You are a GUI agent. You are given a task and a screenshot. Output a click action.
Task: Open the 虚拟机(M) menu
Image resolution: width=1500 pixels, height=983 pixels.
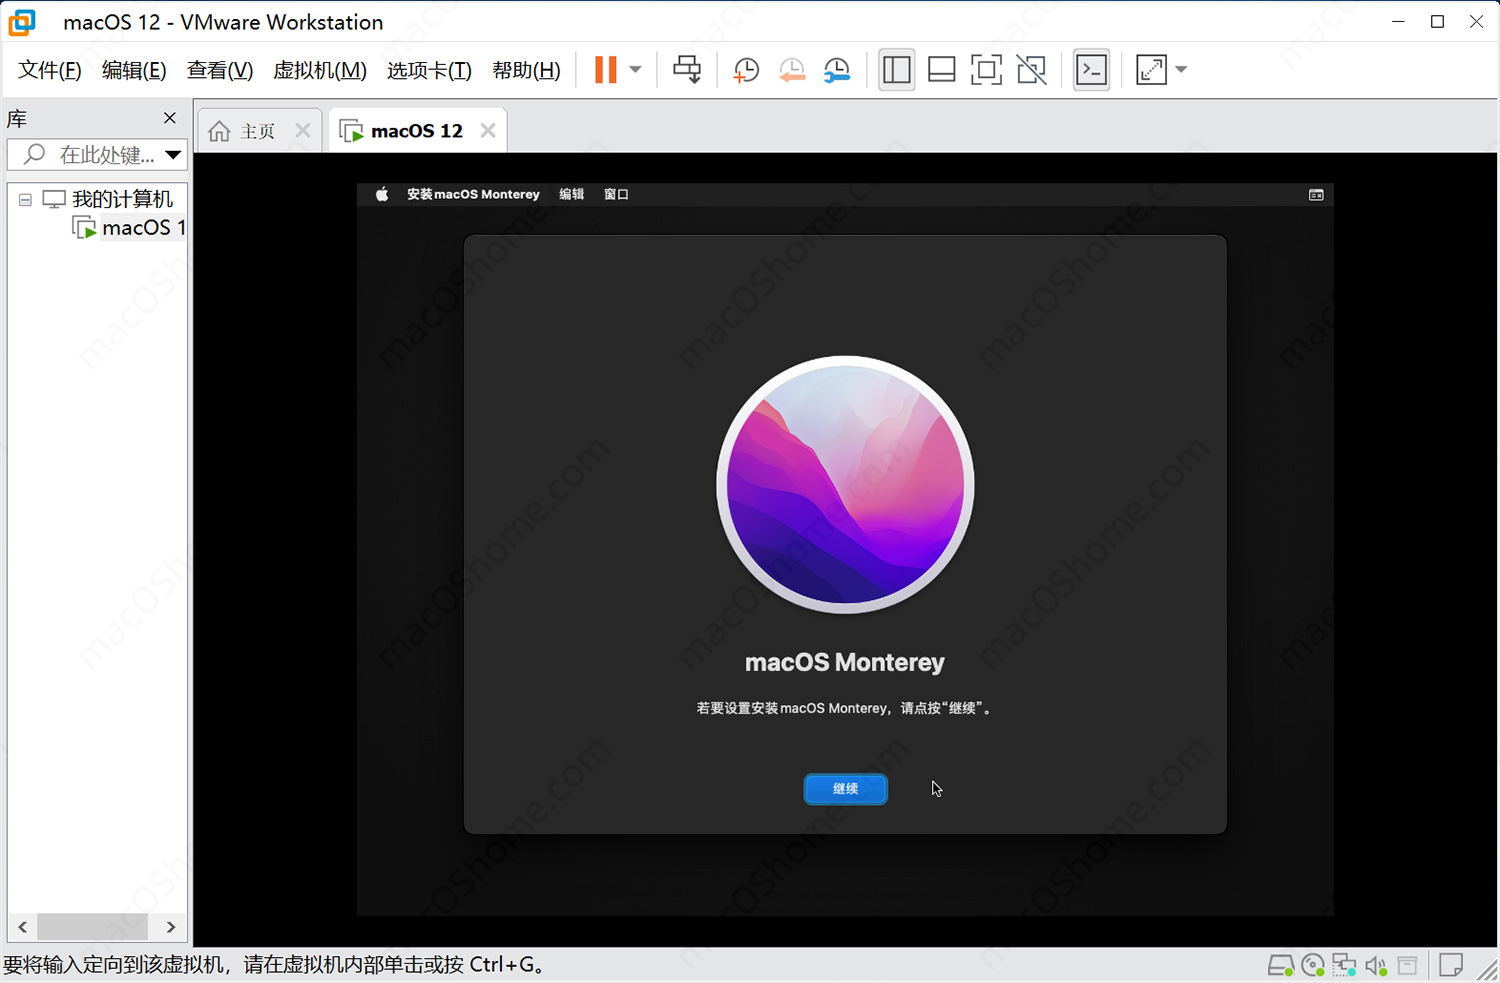coord(319,70)
